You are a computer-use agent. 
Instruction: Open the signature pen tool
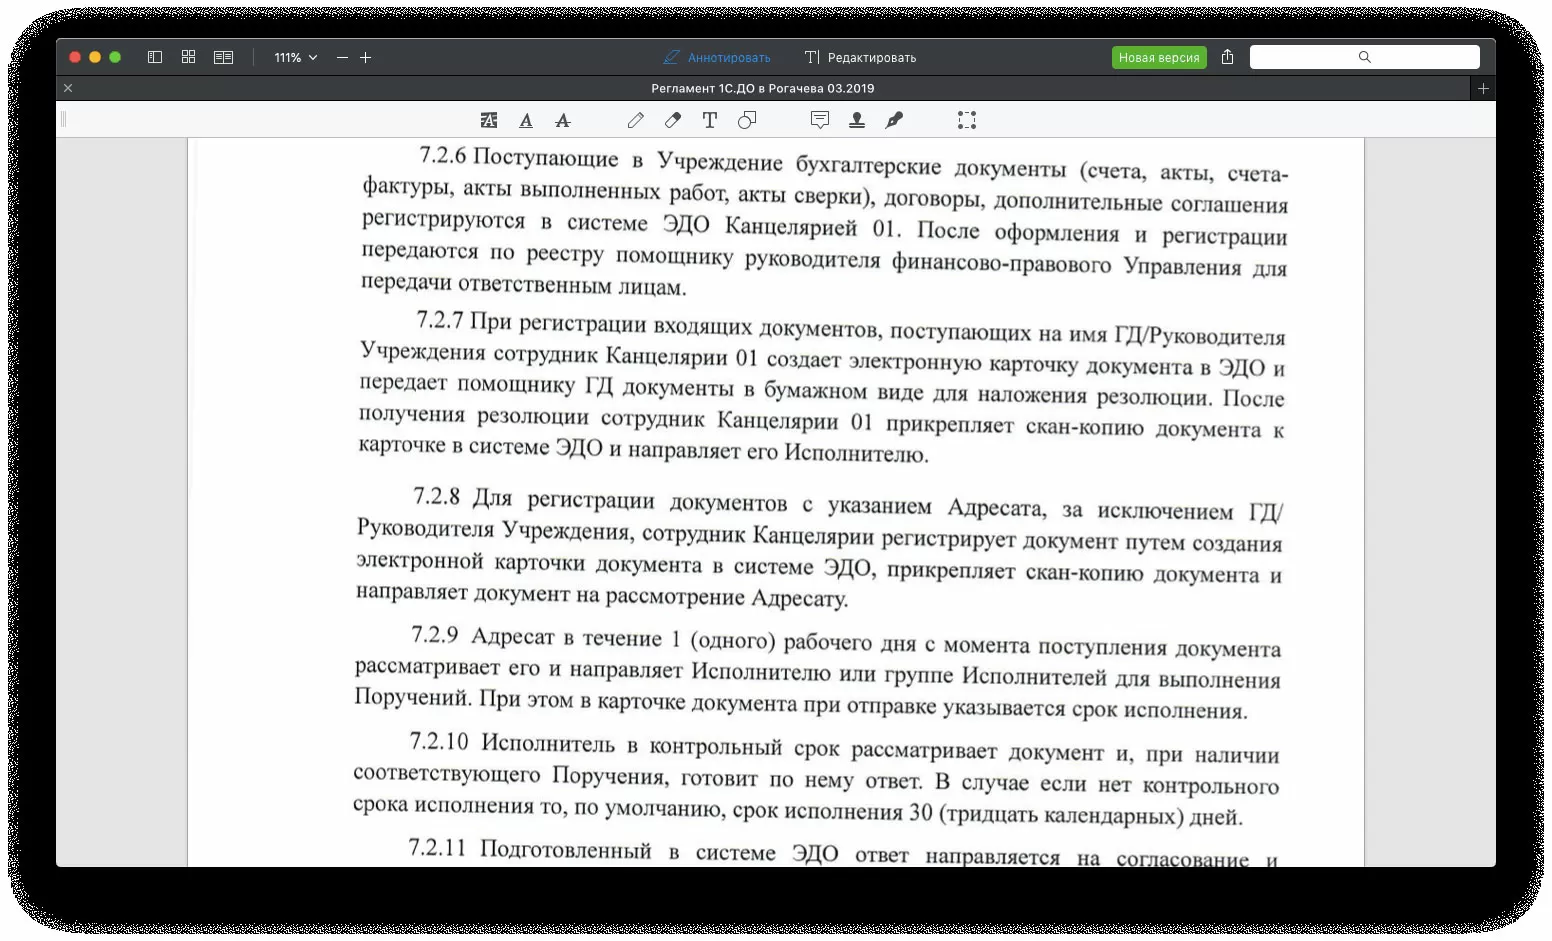(894, 120)
